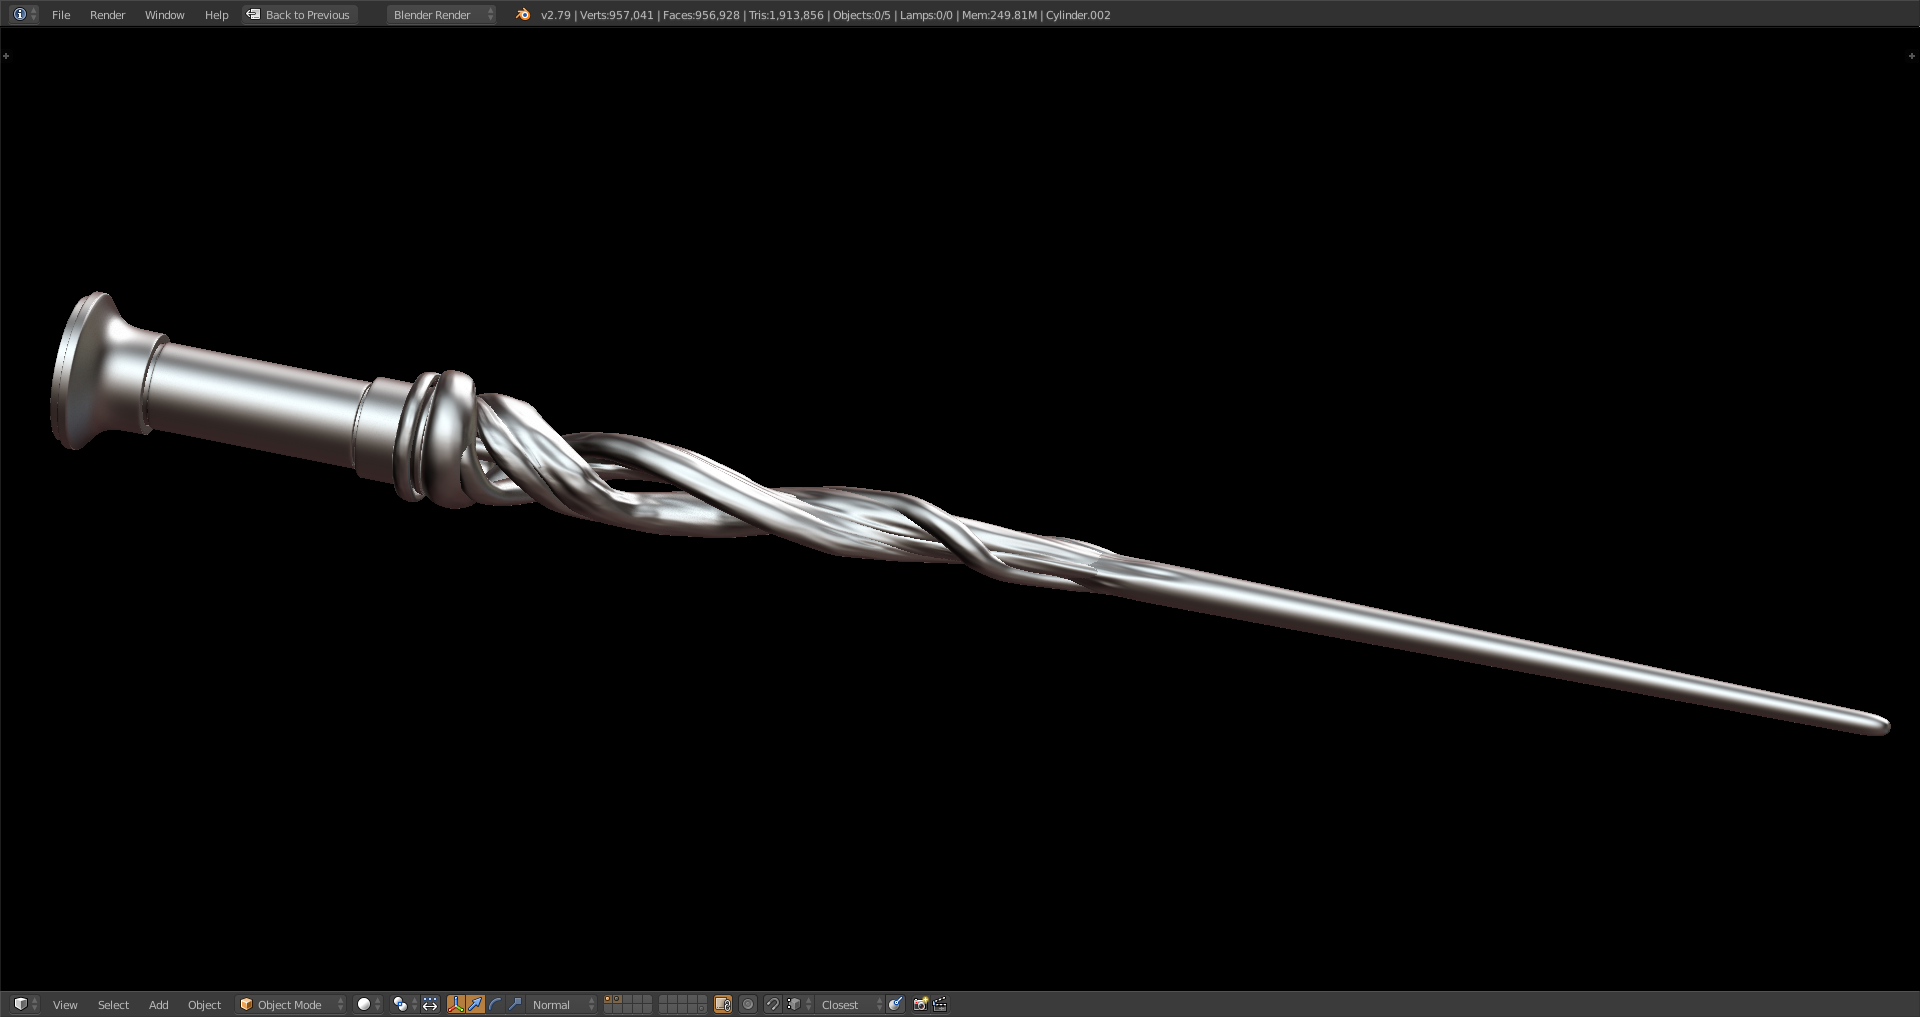Open the Help menu
The image size is (1920, 1017).
tap(216, 15)
